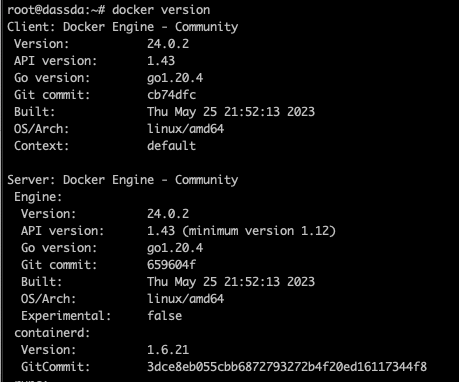Click Client Go version go1.20.4

click(x=175, y=78)
